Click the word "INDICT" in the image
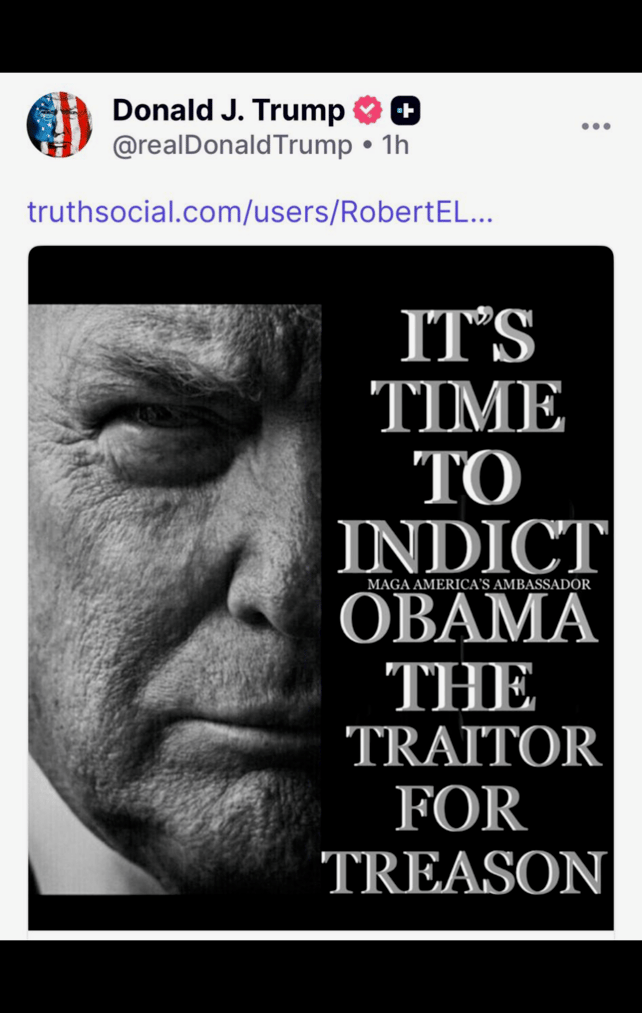This screenshot has width=642, height=1013. pyautogui.click(x=473, y=547)
